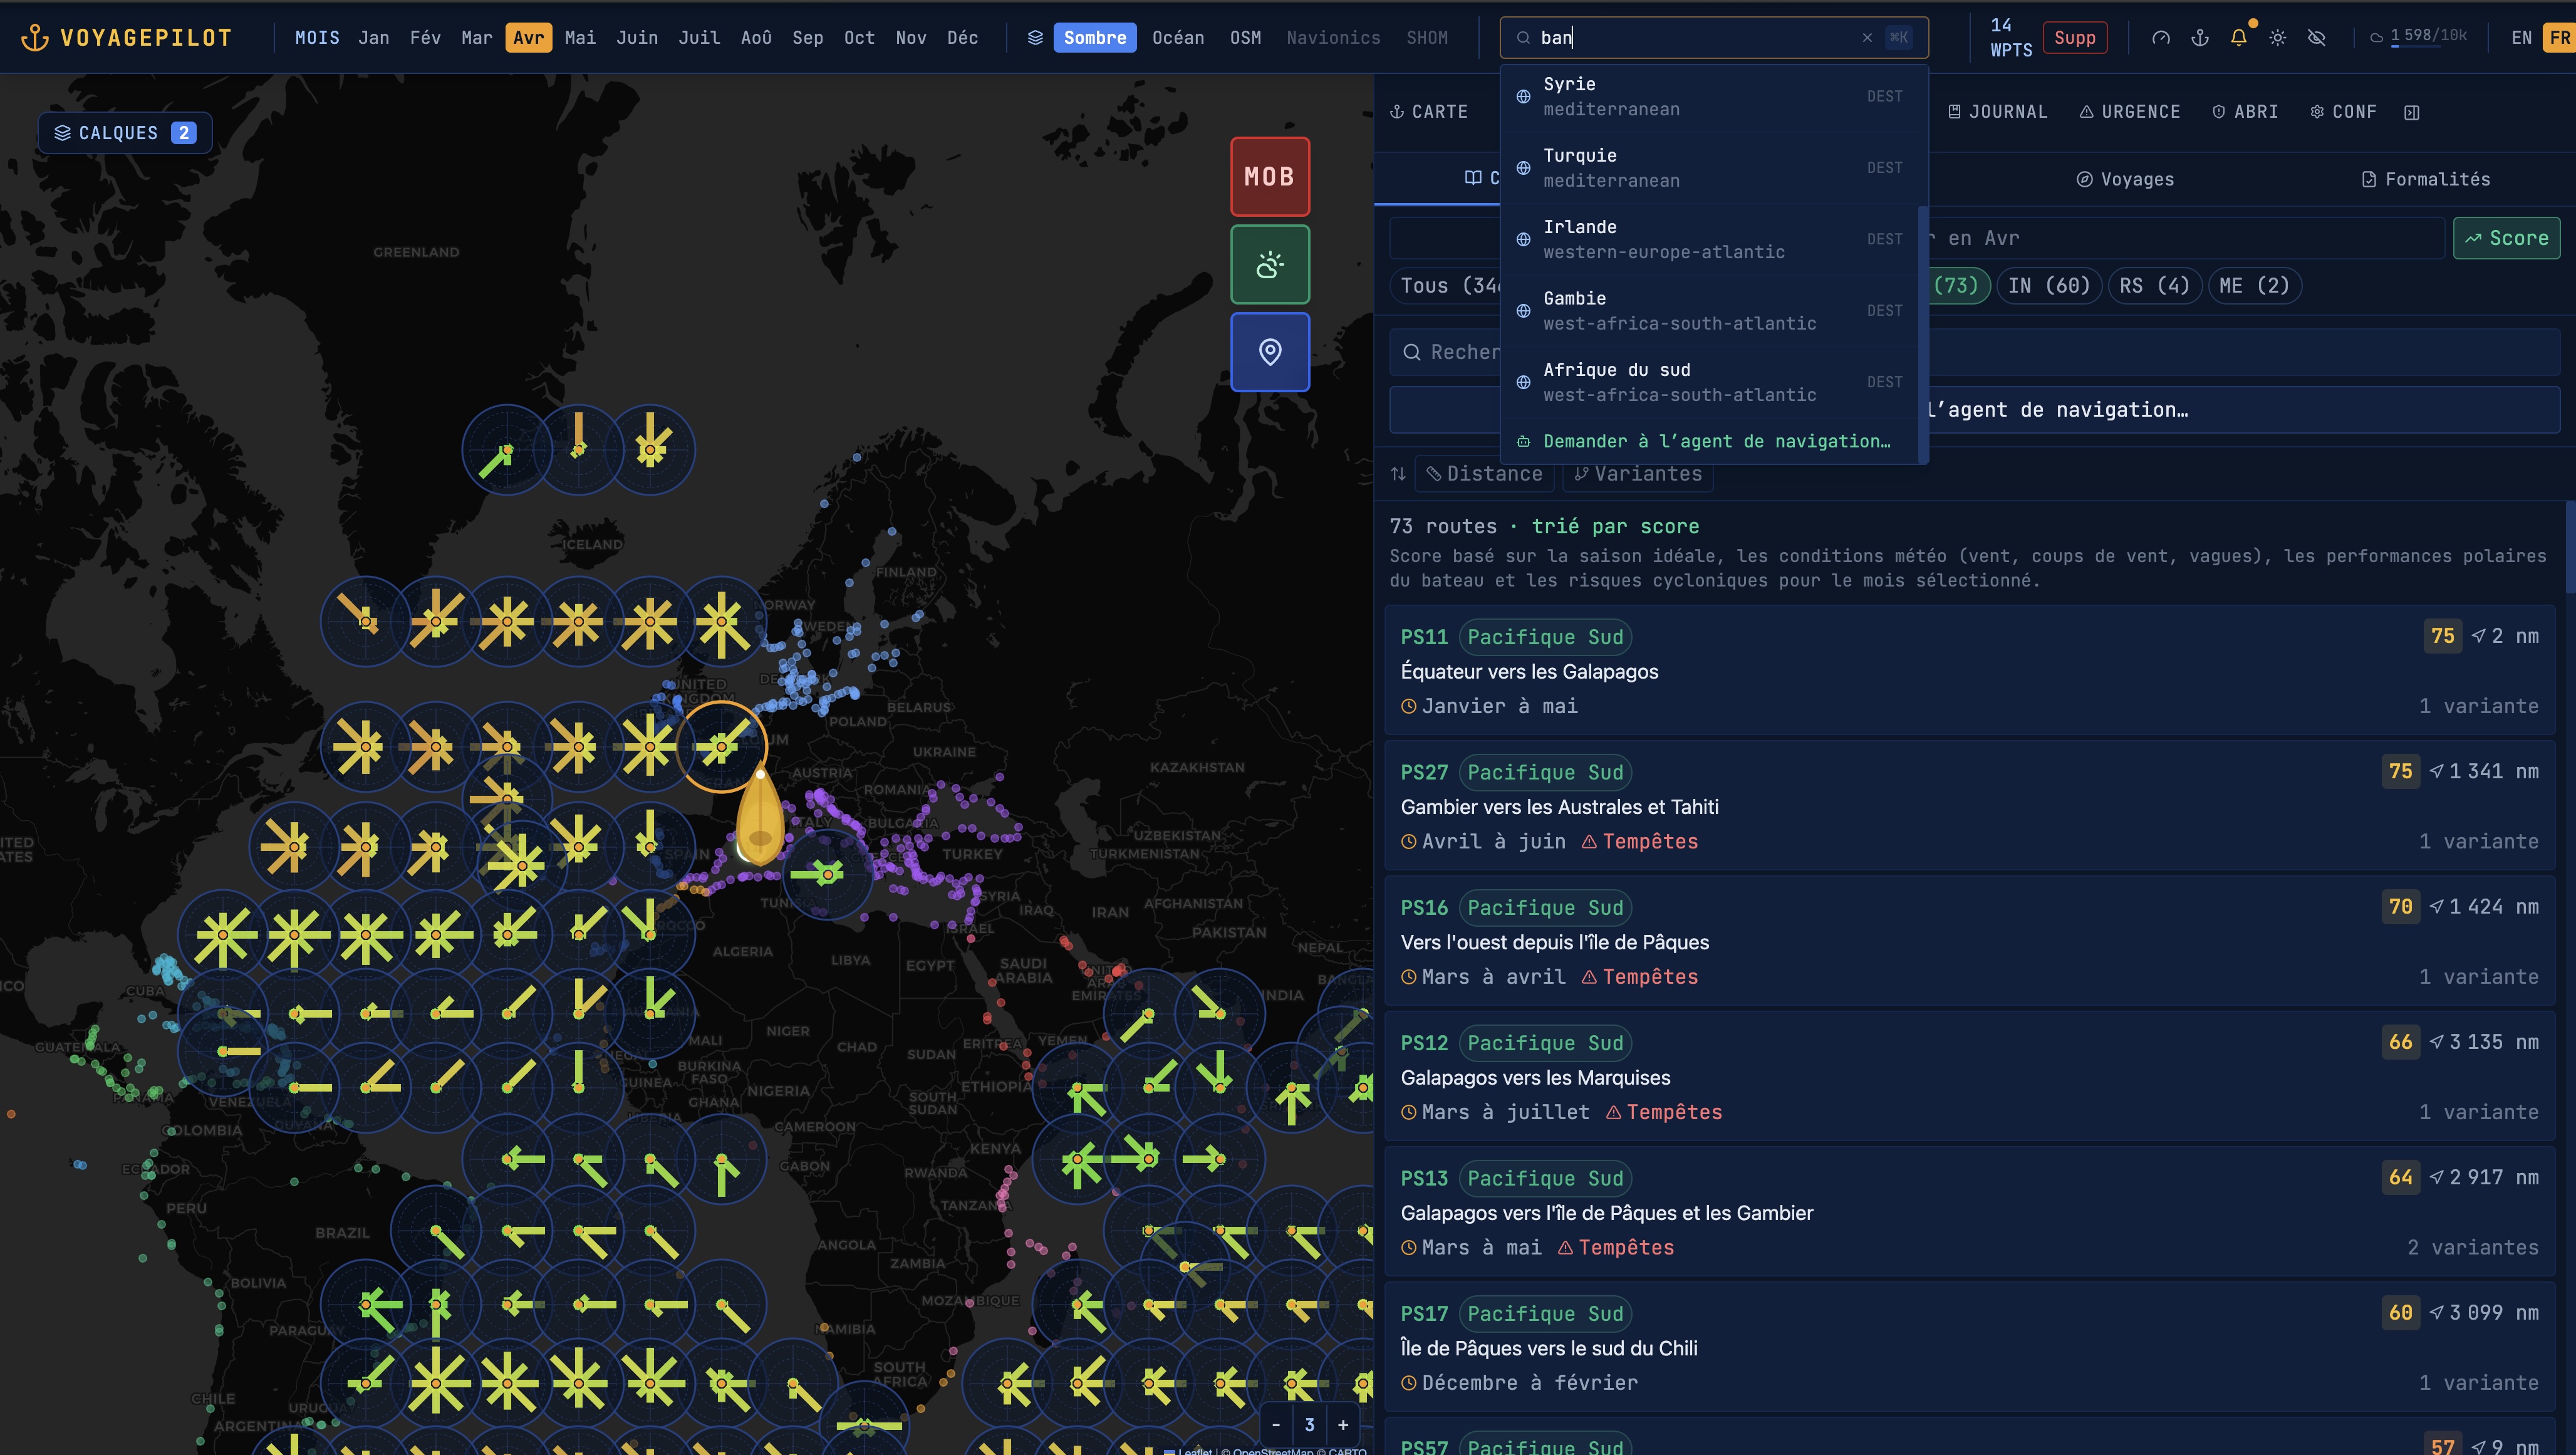Screen dimensions: 2576x1455
Task: Click the blue location pin map button
Action: [x=1270, y=352]
